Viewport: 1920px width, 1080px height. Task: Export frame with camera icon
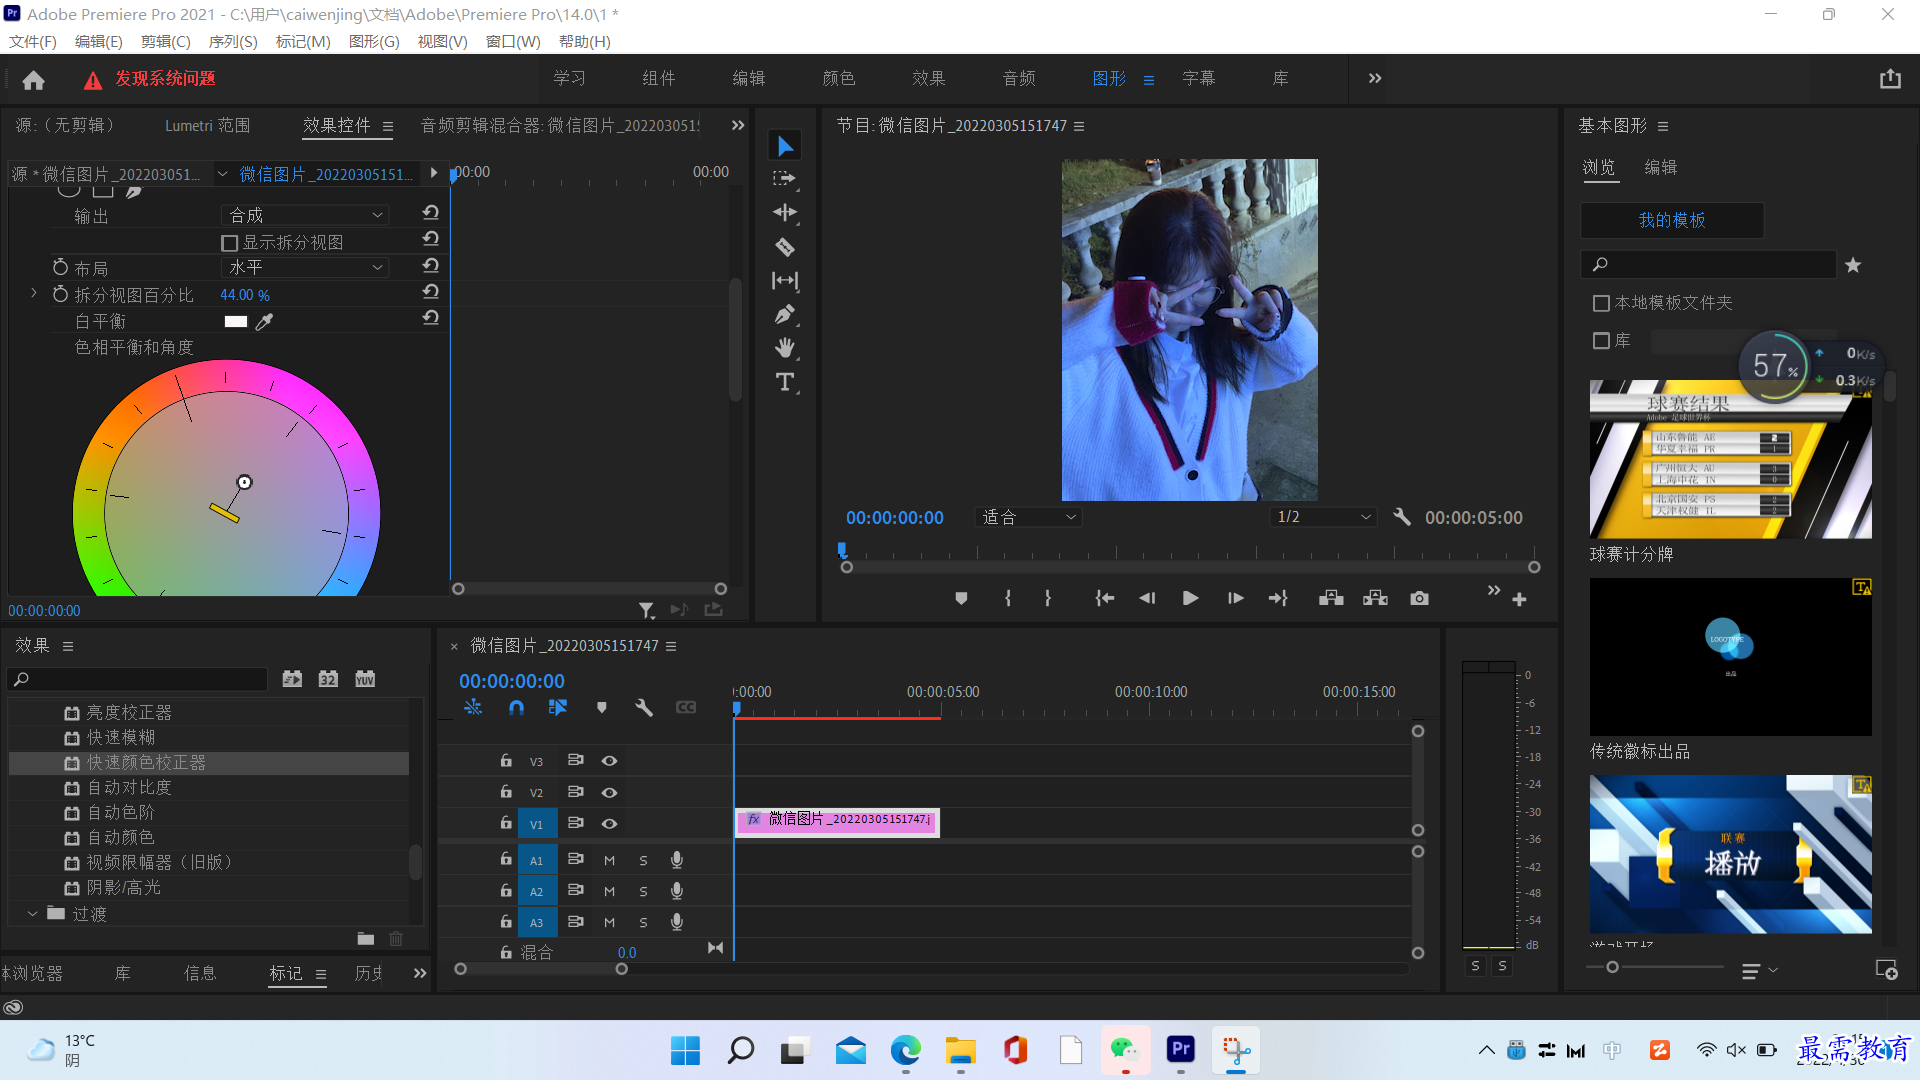[1419, 598]
